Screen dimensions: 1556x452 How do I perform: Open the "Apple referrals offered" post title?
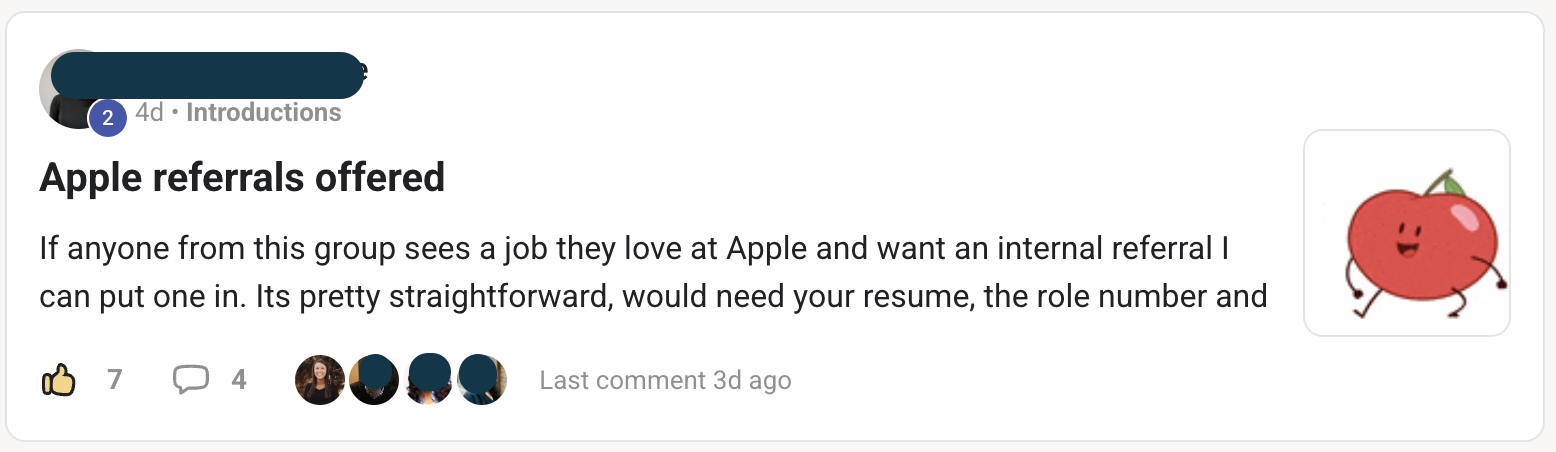click(242, 178)
